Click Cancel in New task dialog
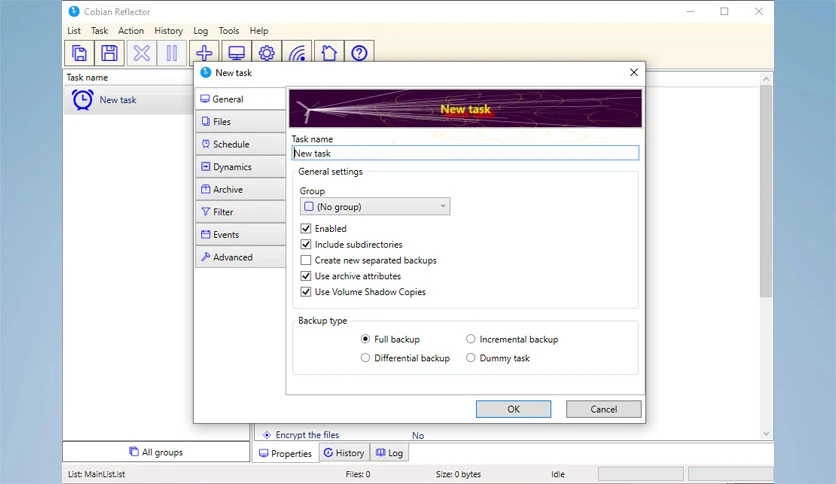This screenshot has width=836, height=484. [604, 409]
